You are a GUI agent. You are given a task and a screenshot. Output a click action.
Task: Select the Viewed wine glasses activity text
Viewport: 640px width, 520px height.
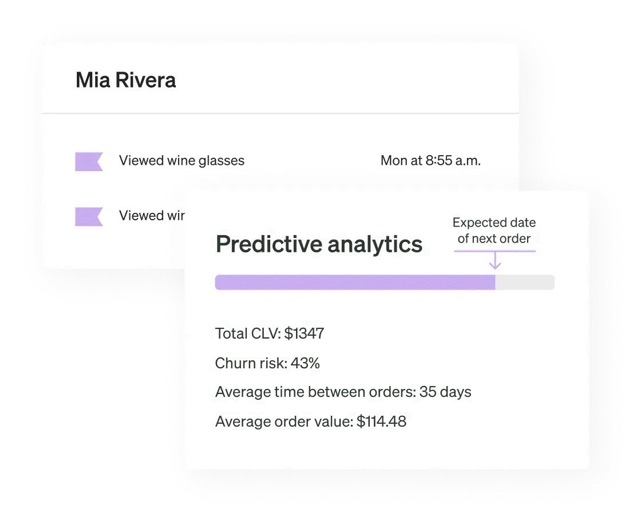pos(181,160)
